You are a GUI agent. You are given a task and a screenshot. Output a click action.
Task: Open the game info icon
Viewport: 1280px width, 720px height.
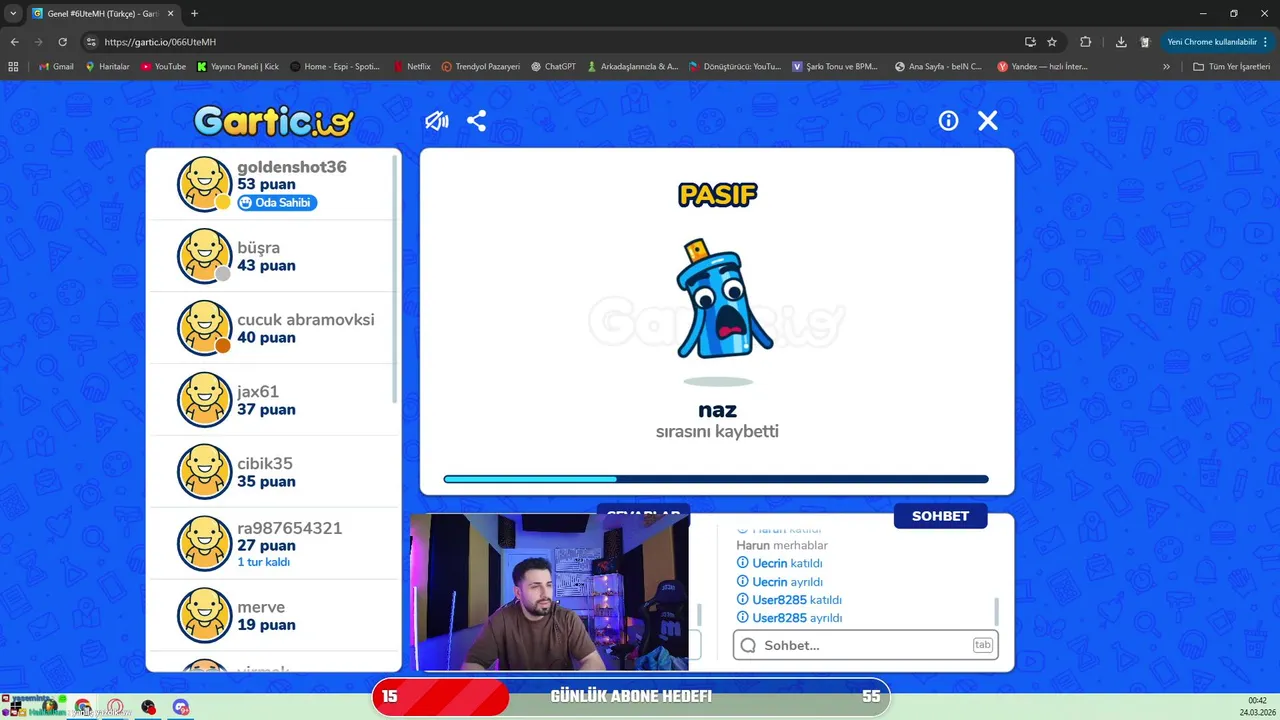(x=948, y=121)
